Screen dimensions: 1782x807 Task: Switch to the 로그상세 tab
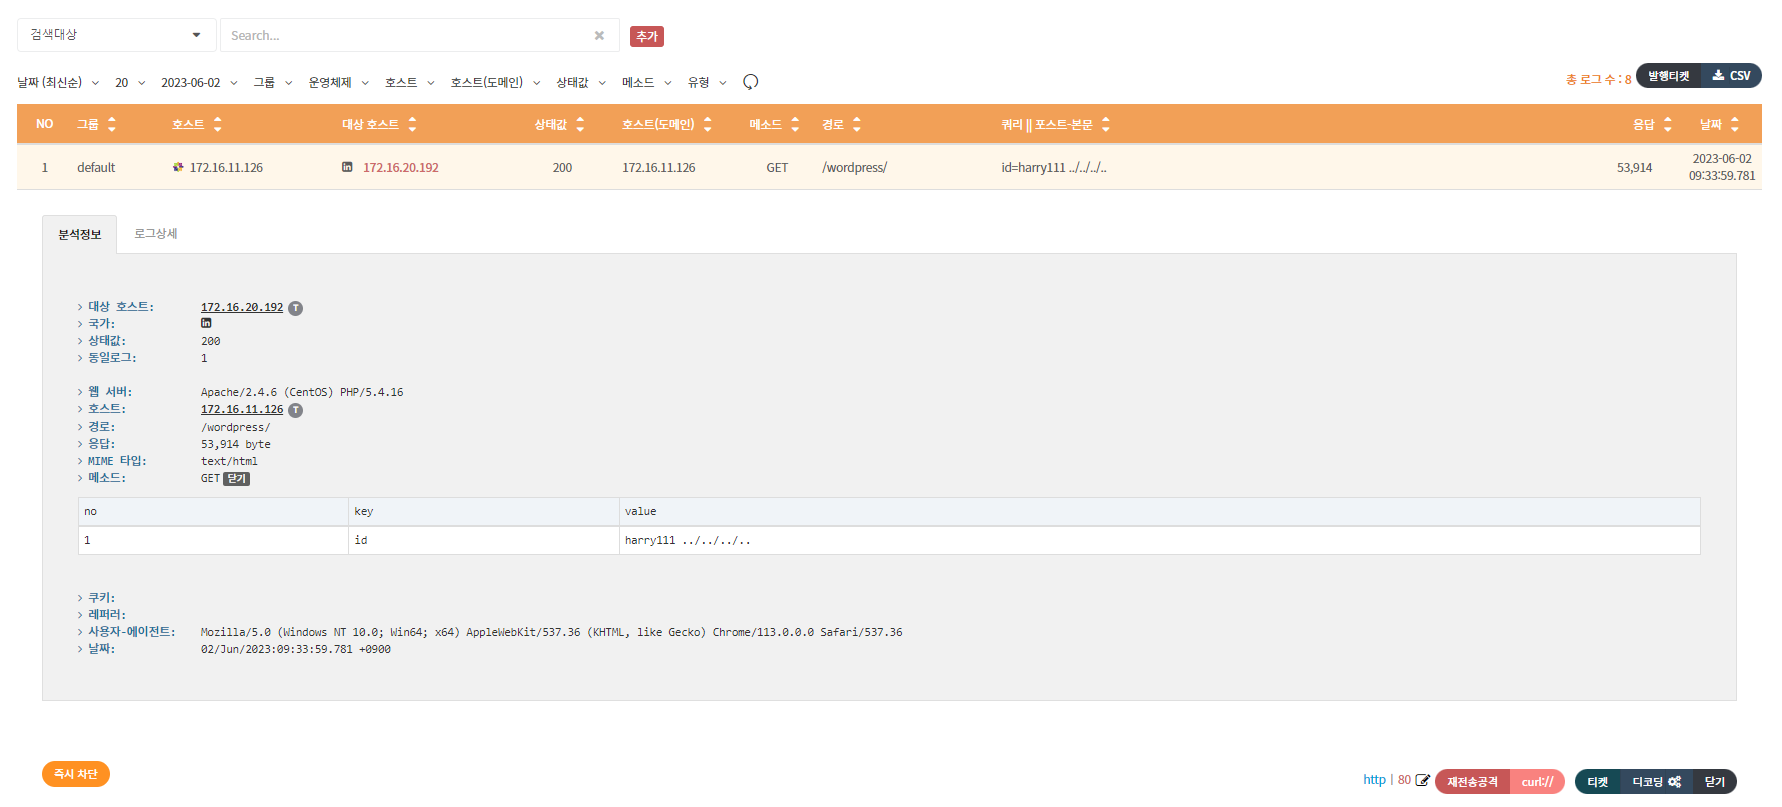point(156,234)
